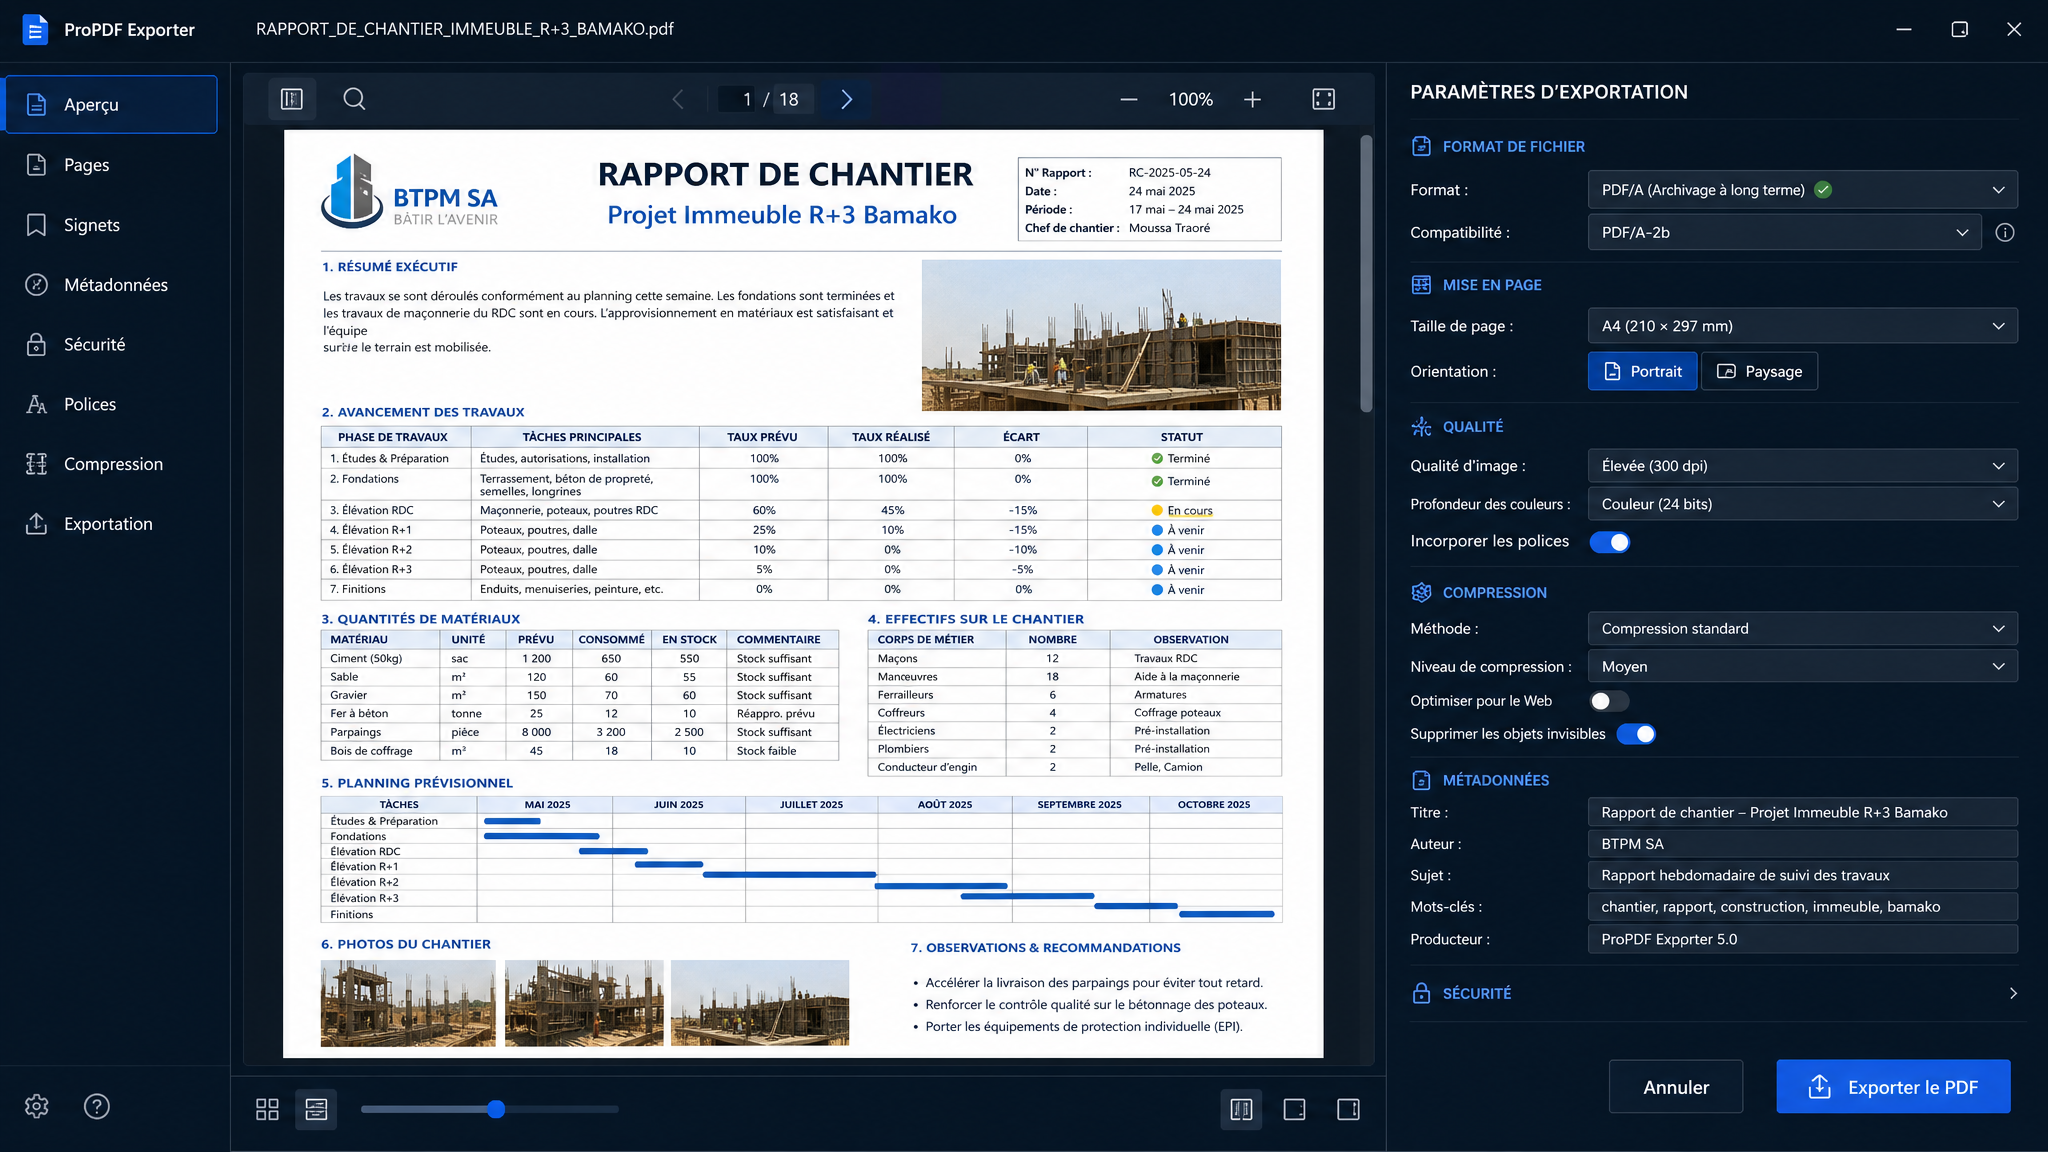Click the Auteur field BTPM SA
The width and height of the screenshot is (2048, 1152).
click(x=1802, y=844)
